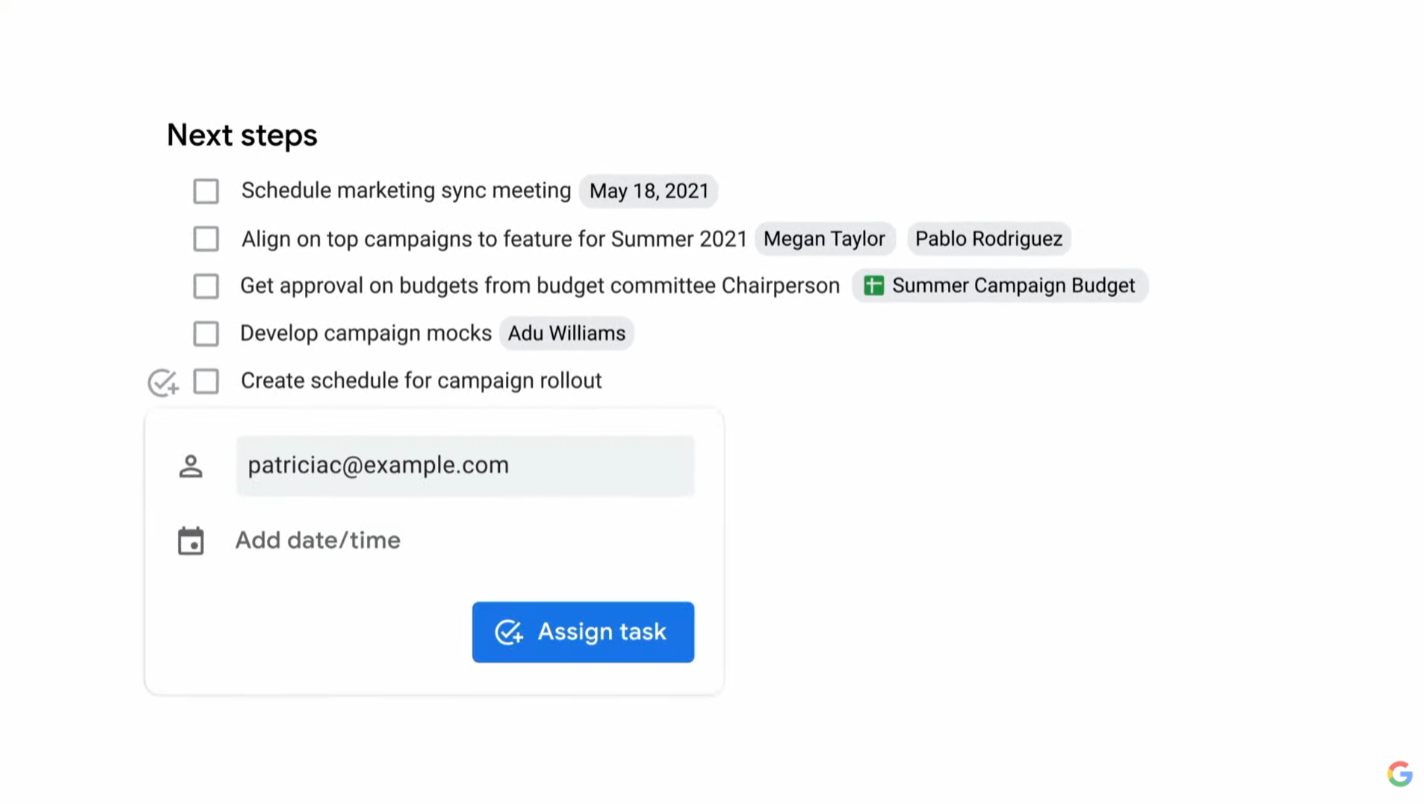Screen dimensions: 1424x804
Task: Check the Schedule marketing sync meeting box
Action: [x=206, y=191]
